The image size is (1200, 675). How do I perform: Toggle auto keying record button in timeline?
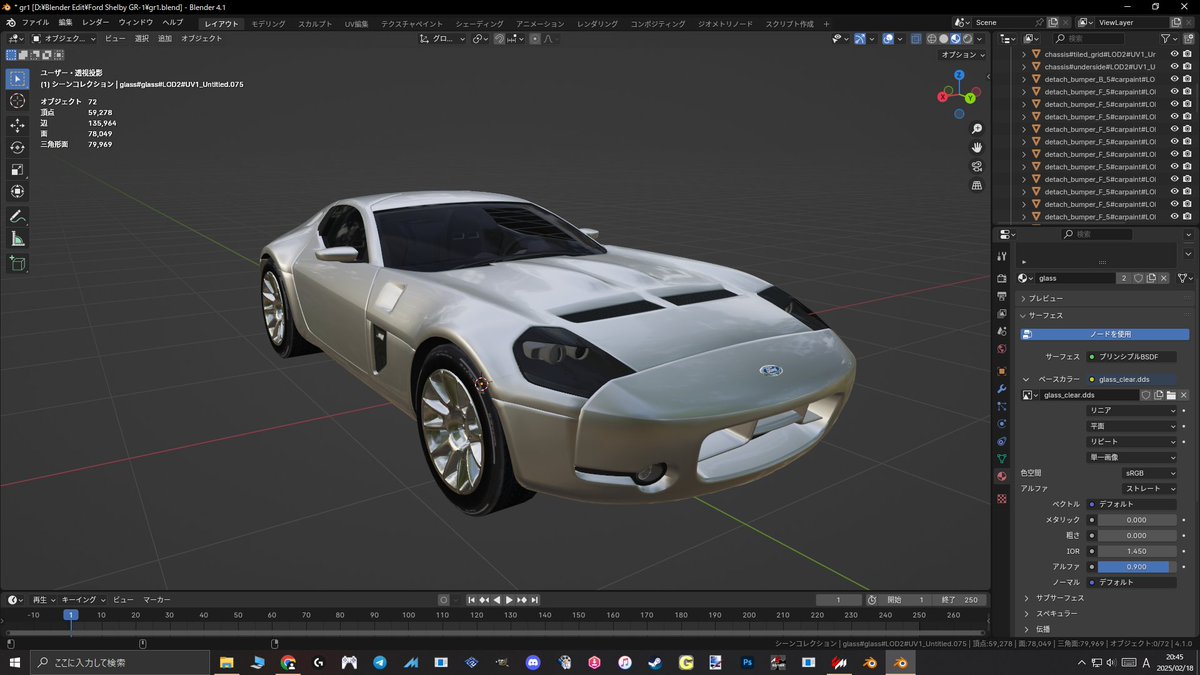coord(443,600)
